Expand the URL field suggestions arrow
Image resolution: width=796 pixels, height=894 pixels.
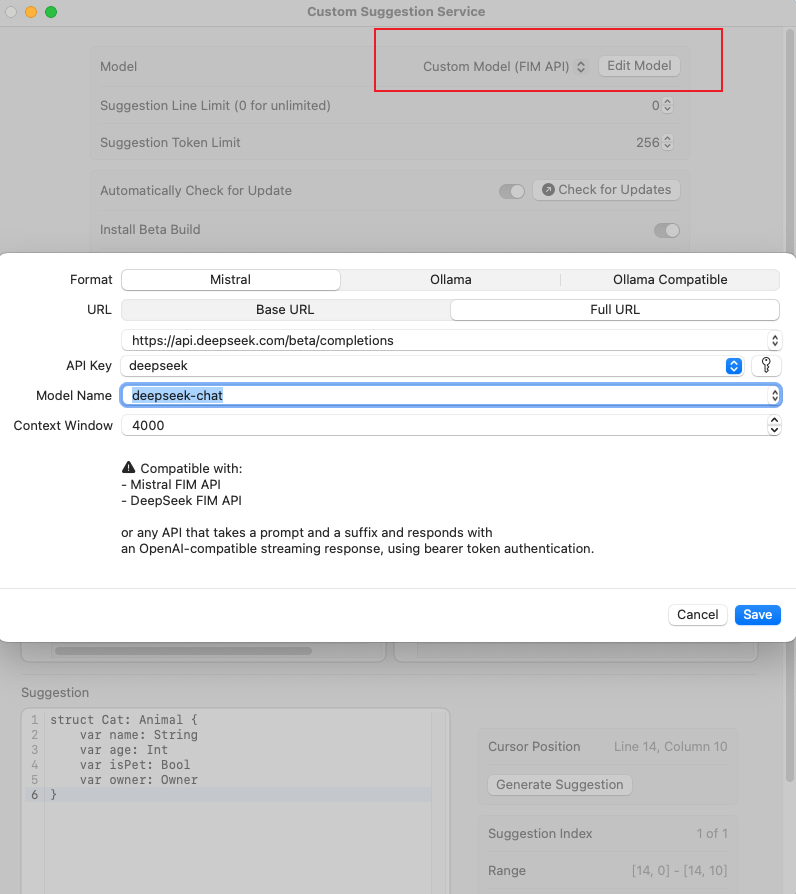(774, 341)
